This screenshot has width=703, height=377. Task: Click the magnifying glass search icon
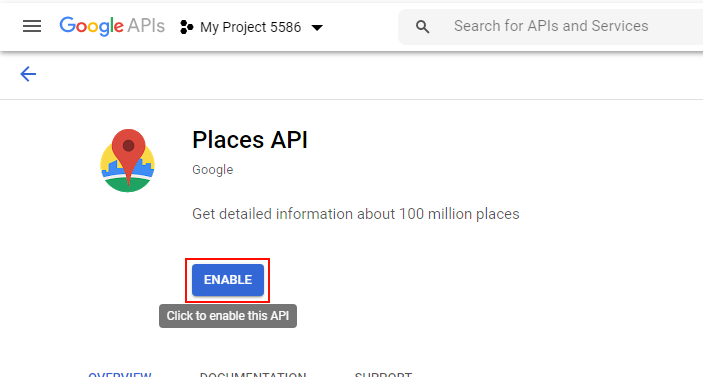click(422, 27)
